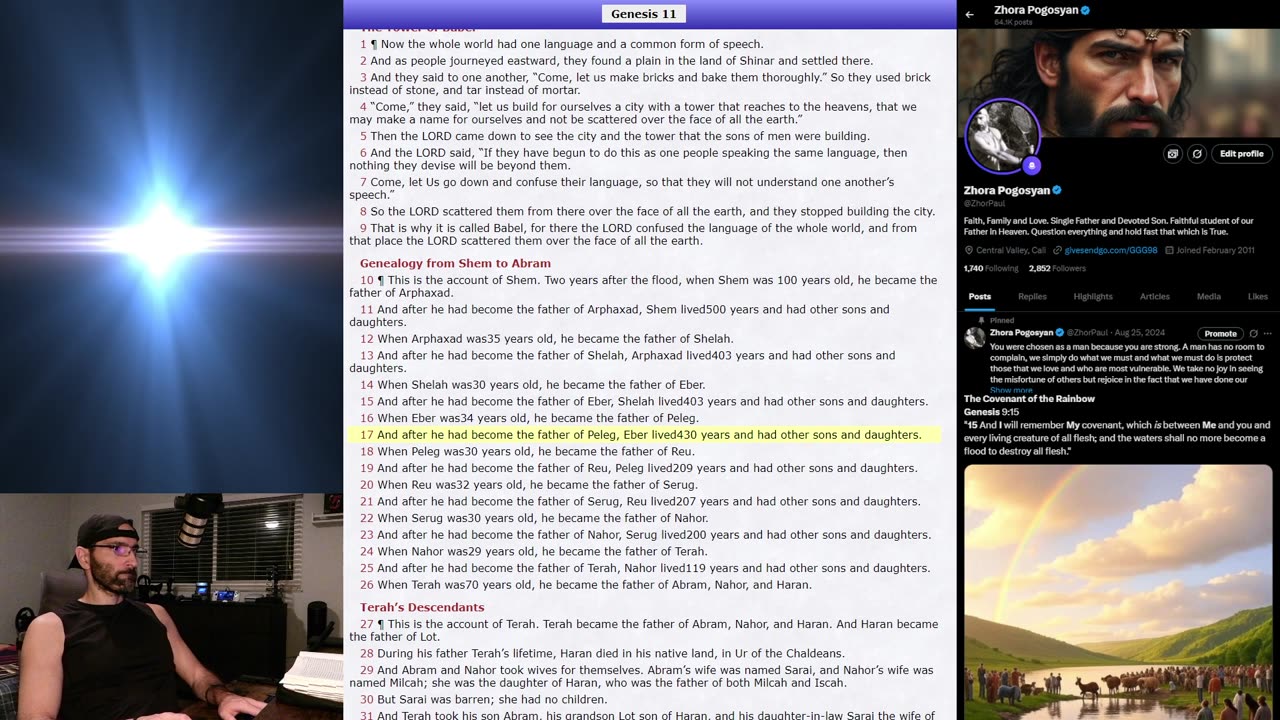Click verse number 10
Image resolution: width=1280 pixels, height=720 pixels.
366,281
